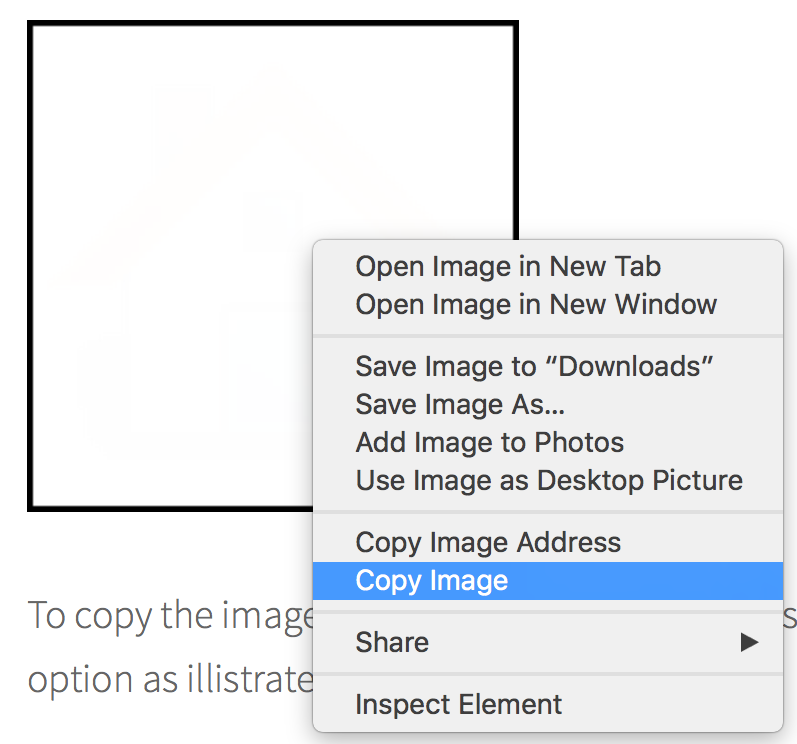Click the word "To" starting the paragraph

point(46,615)
